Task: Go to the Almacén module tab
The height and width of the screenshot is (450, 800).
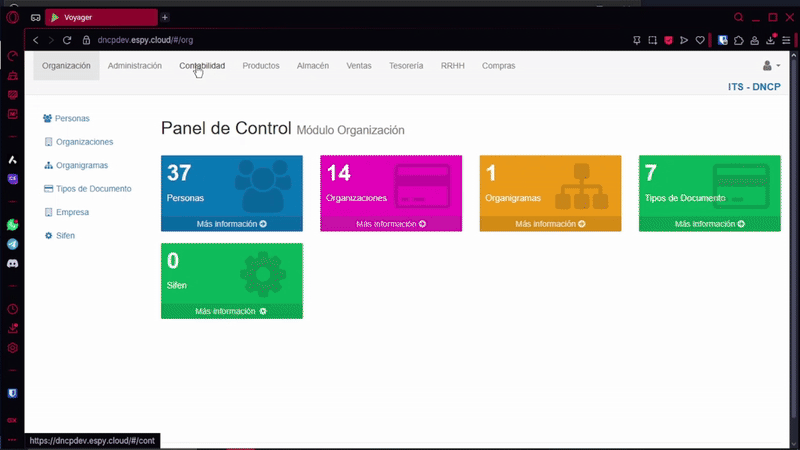Action: click(313, 66)
